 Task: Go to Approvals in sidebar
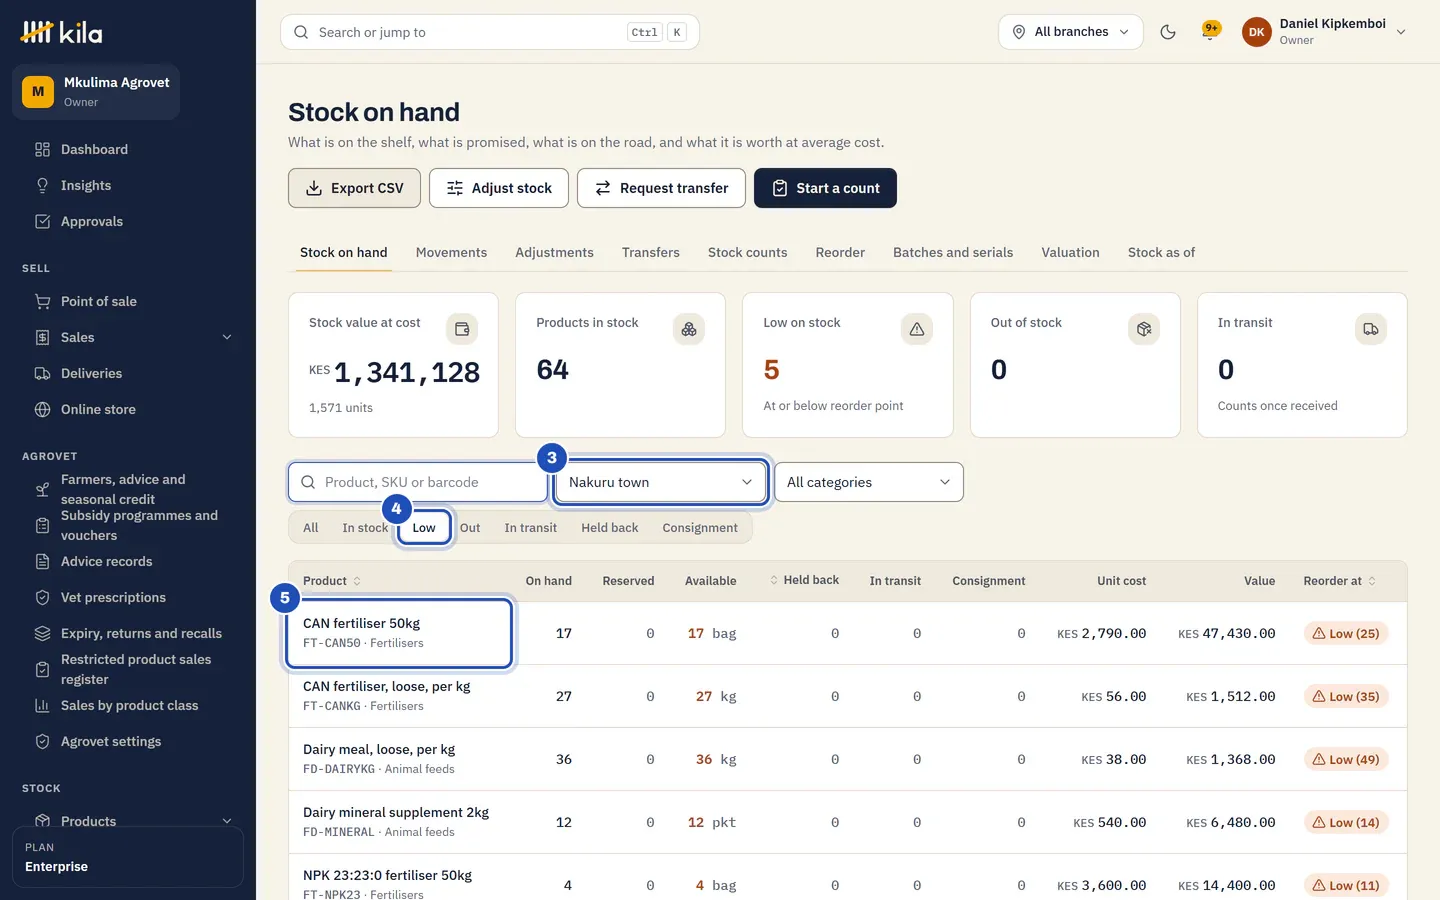pyautogui.click(x=128, y=221)
